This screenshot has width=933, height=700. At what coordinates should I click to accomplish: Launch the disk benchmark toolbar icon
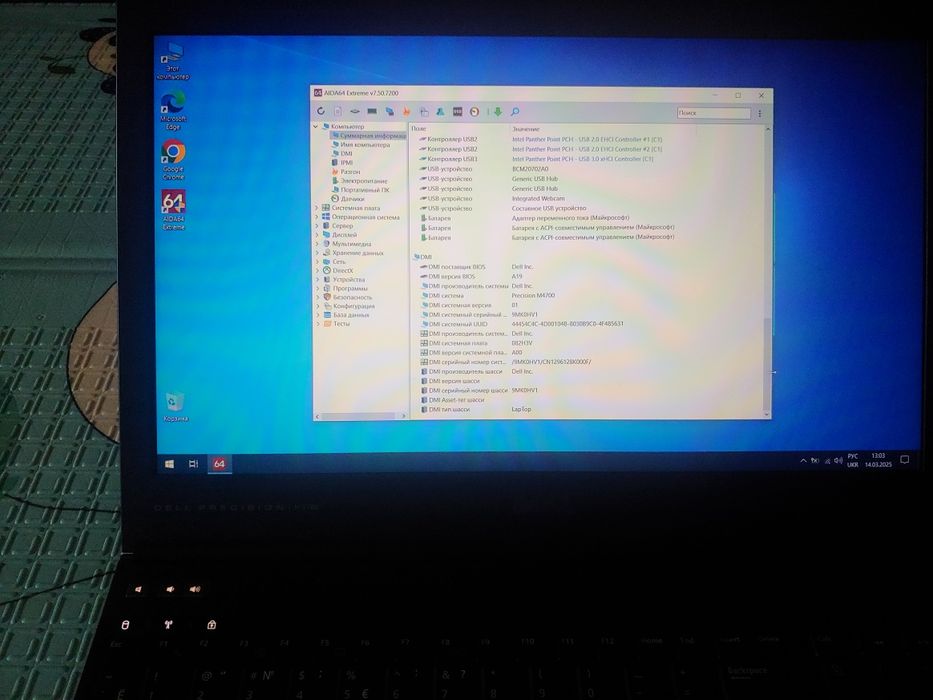click(355, 111)
